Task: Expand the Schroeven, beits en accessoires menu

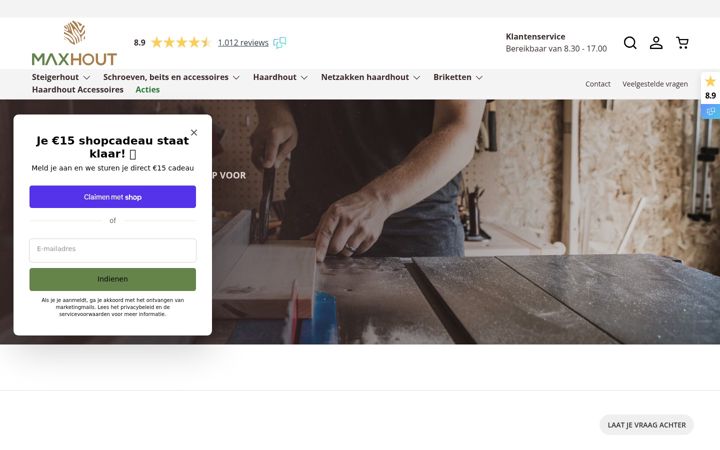Action: [x=171, y=77]
